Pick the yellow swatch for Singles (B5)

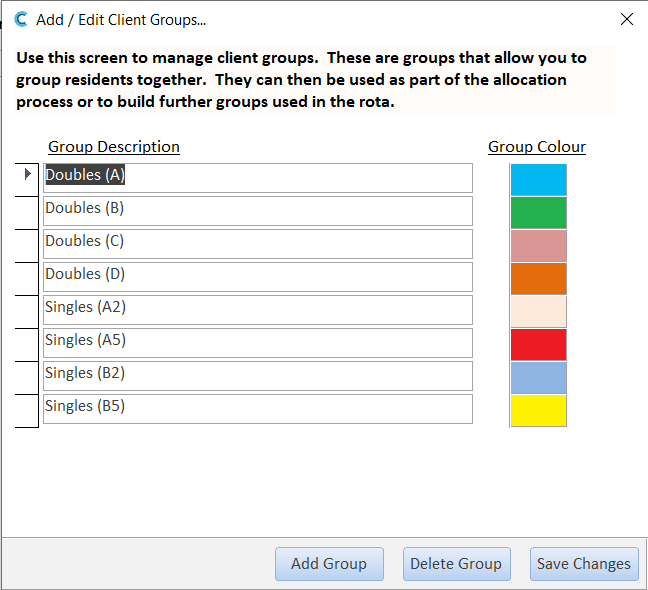538,411
